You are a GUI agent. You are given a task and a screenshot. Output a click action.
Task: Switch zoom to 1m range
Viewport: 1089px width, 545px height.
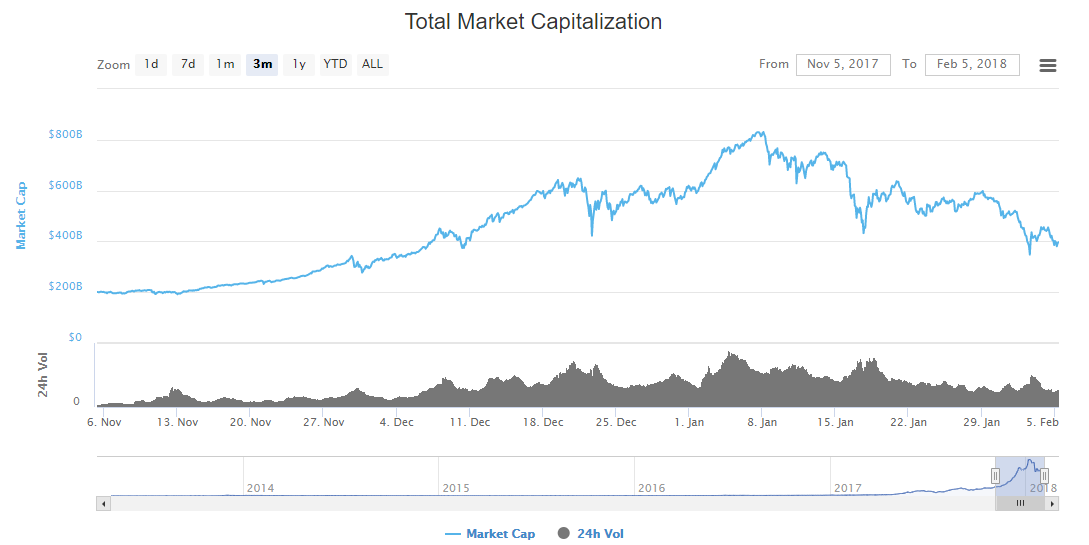pos(225,64)
